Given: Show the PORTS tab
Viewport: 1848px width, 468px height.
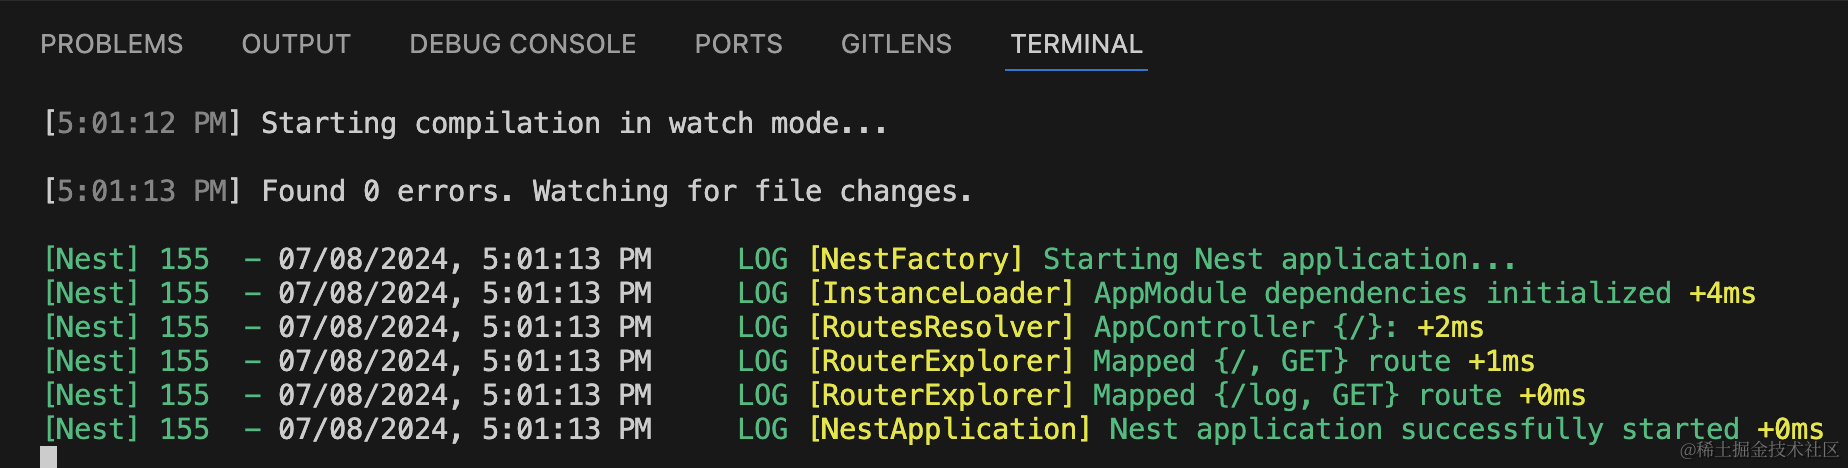Looking at the screenshot, I should click(x=738, y=44).
